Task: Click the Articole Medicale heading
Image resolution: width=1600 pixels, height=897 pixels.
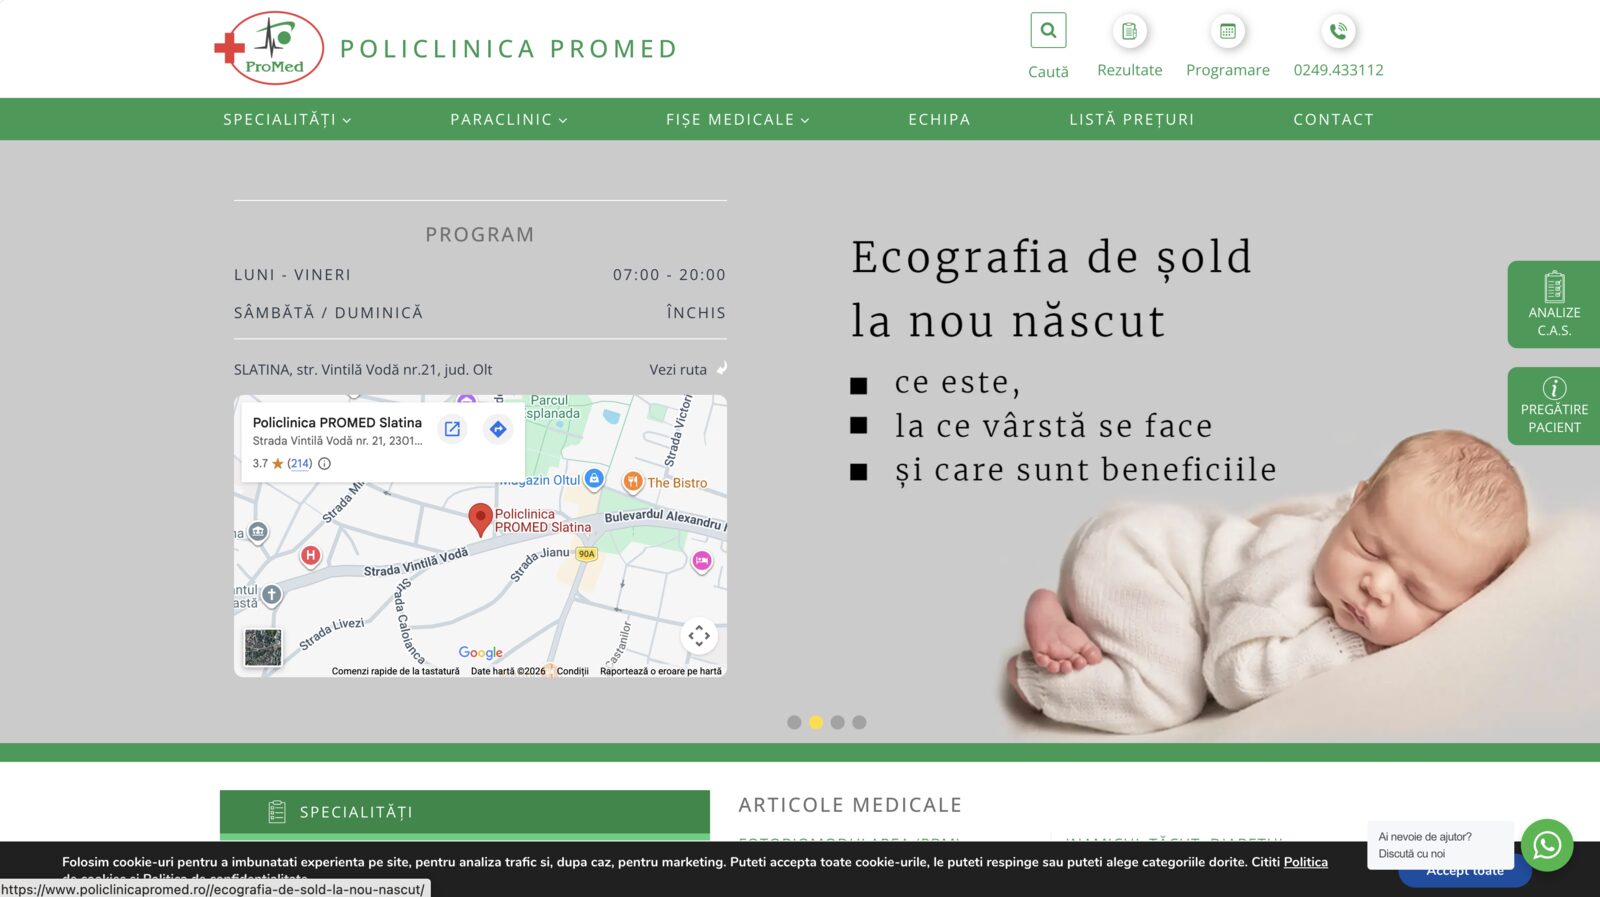Action: click(850, 805)
